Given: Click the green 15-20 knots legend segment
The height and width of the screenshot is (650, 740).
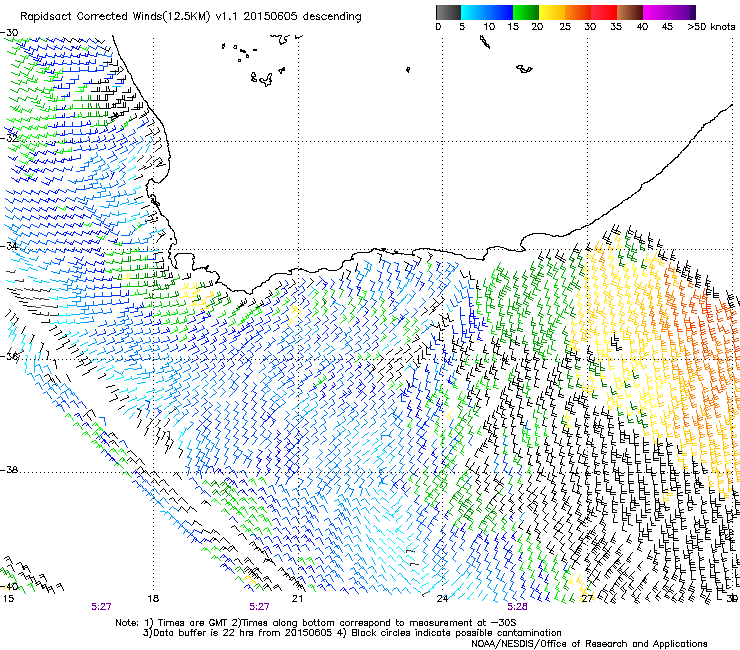Looking at the screenshot, I should click(526, 12).
